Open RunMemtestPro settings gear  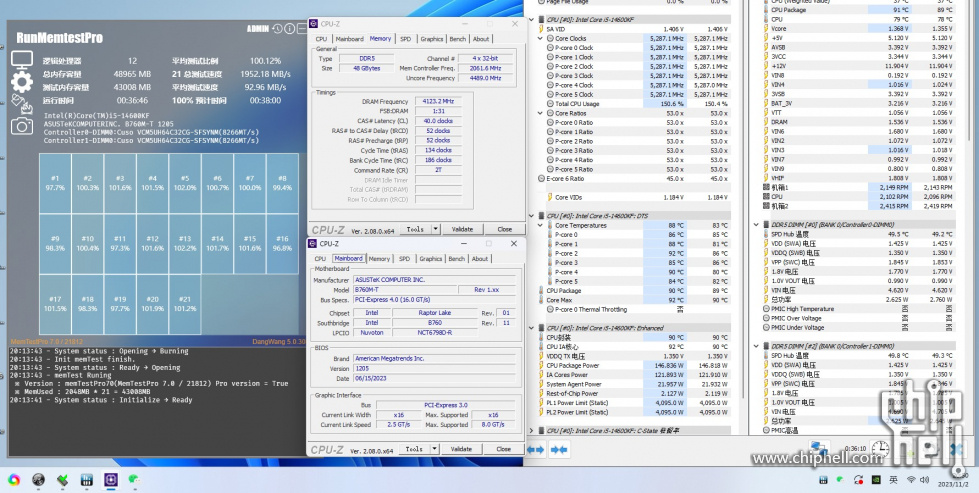[22, 82]
